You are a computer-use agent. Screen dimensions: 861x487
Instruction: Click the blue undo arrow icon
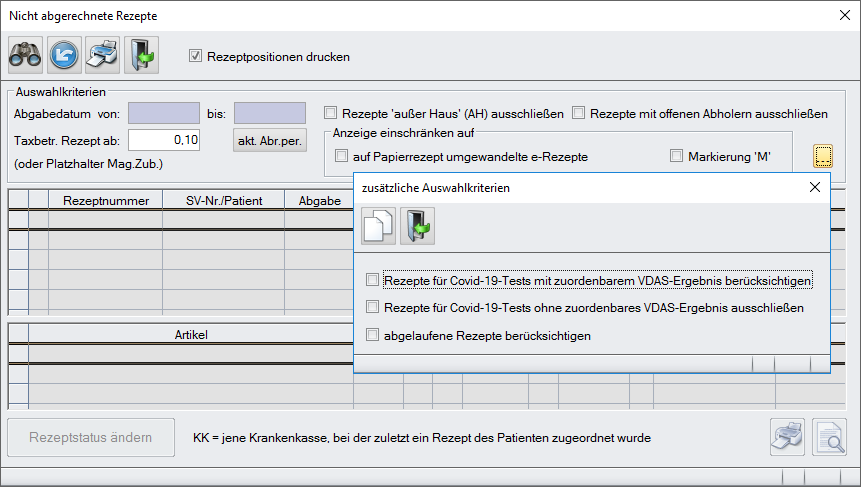tap(64, 56)
